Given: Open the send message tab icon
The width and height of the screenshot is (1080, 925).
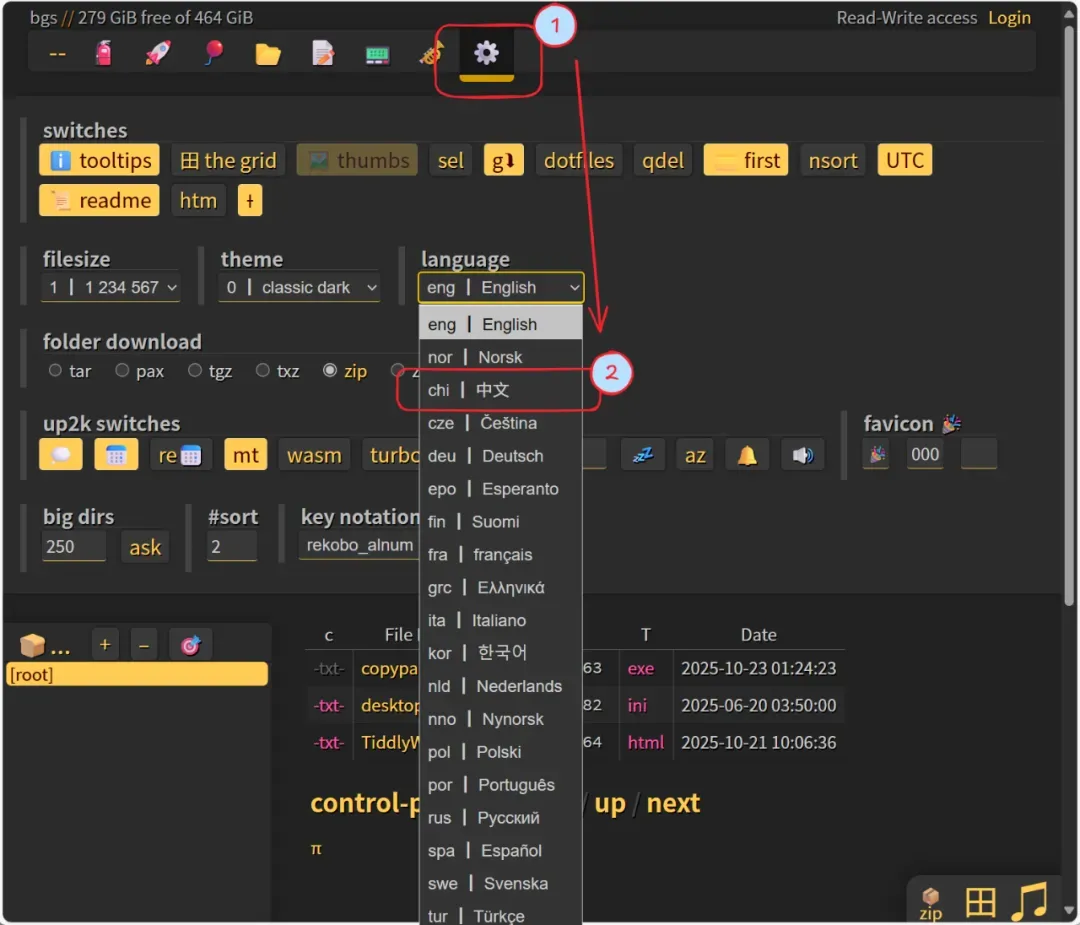Looking at the screenshot, I should [377, 54].
